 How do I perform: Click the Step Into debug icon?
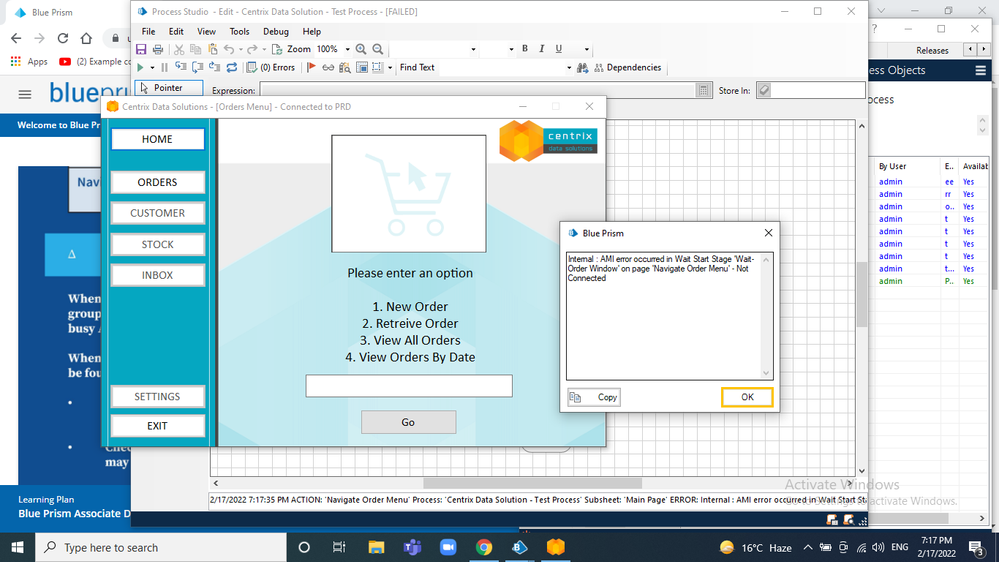181,68
